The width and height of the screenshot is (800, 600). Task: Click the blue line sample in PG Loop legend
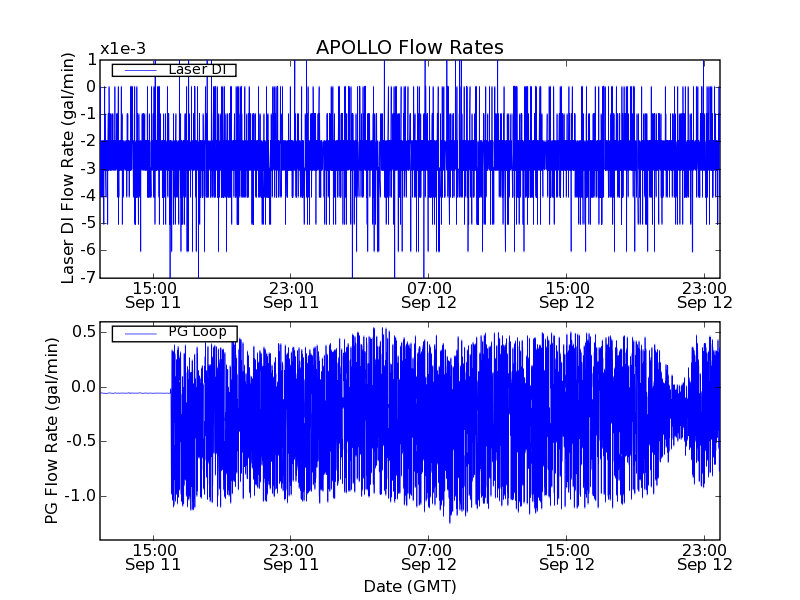click(x=140, y=334)
